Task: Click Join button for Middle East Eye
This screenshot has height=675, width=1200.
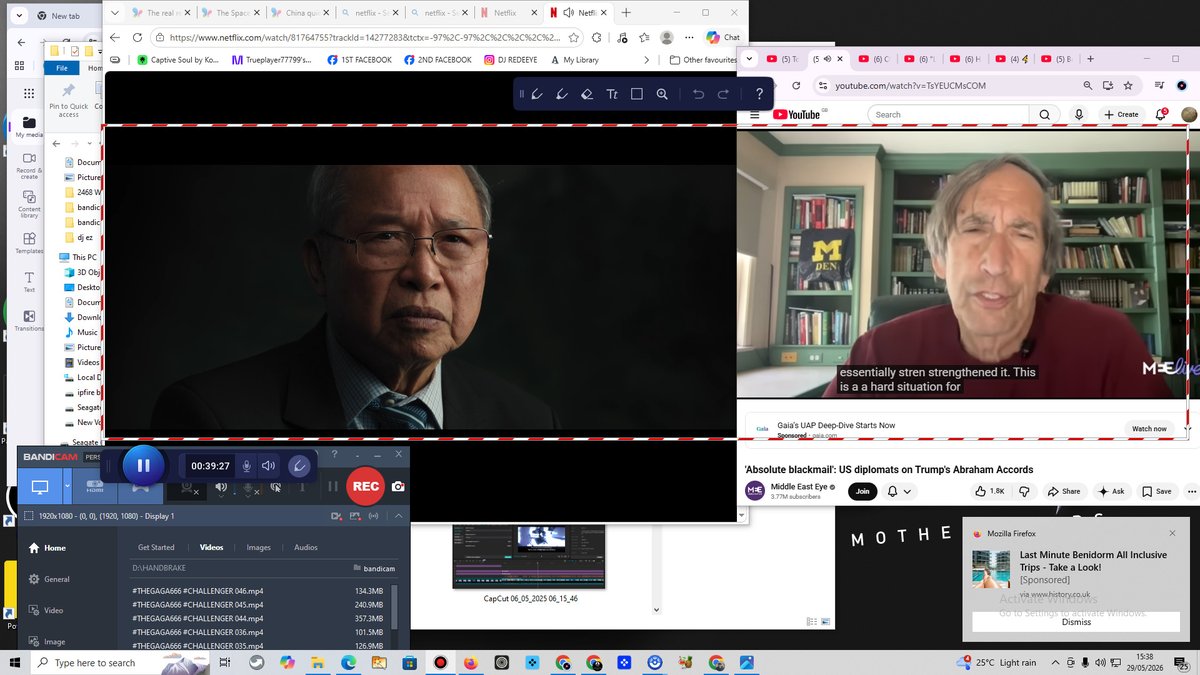Action: click(x=861, y=491)
